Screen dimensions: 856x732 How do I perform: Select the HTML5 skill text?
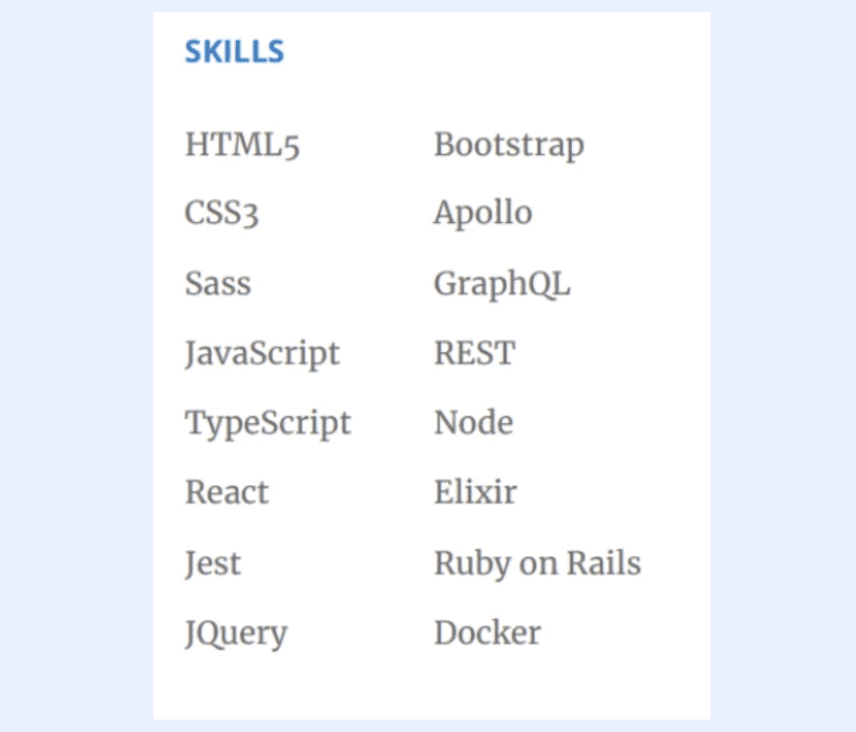pyautogui.click(x=242, y=145)
